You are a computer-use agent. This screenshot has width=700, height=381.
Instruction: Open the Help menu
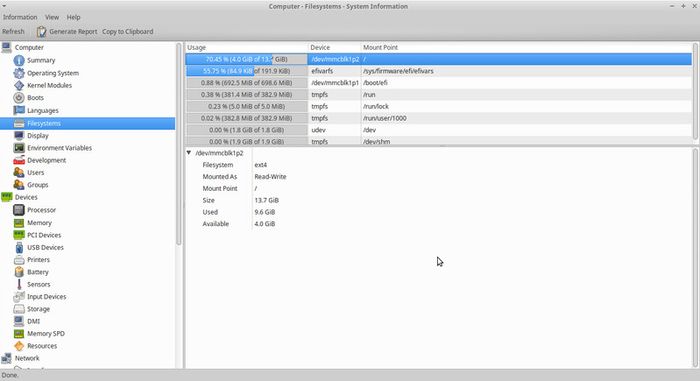tap(73, 17)
